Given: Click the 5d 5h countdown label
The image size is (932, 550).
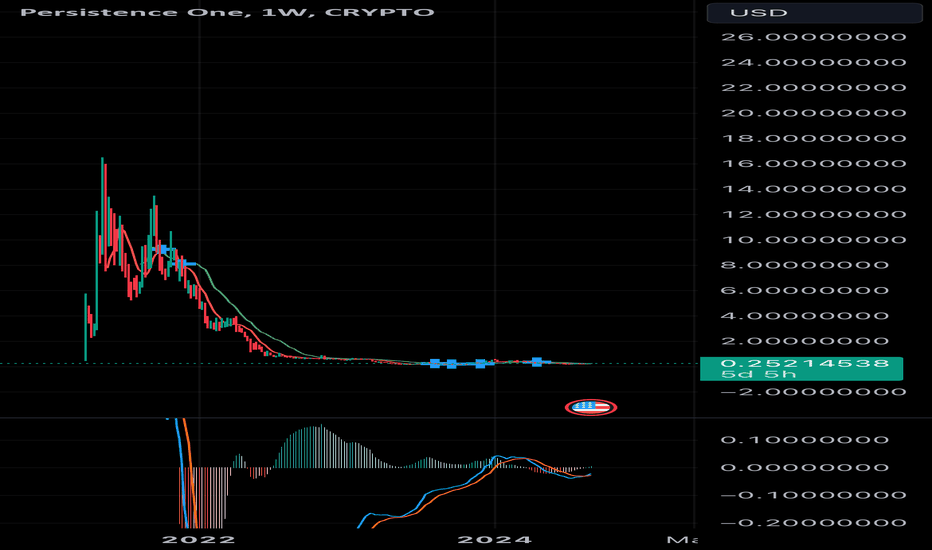Looking at the screenshot, I should pyautogui.click(x=758, y=375).
